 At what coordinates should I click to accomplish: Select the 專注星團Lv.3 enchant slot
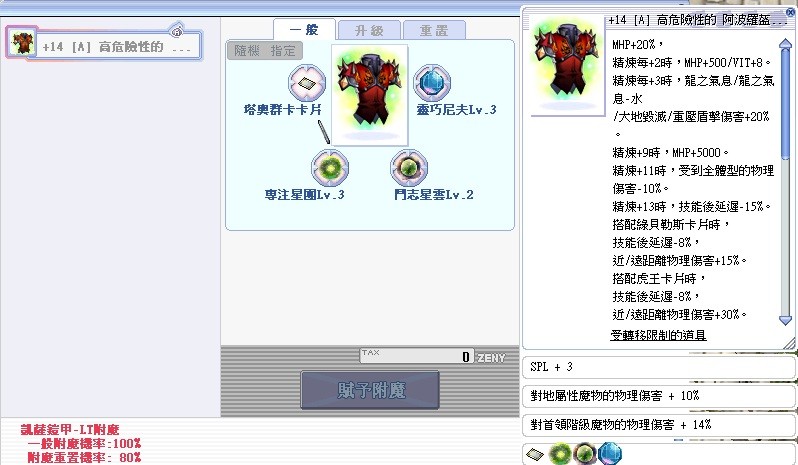[329, 166]
